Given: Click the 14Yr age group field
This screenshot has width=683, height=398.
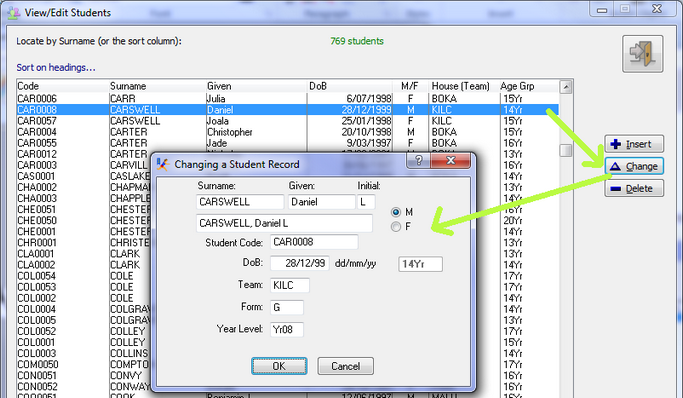Looking at the screenshot, I should pyautogui.click(x=420, y=264).
